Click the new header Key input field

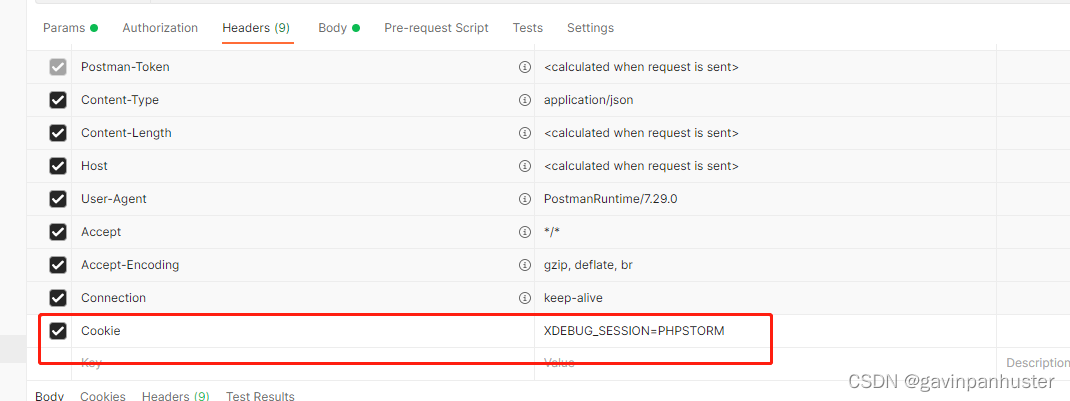tap(303, 363)
